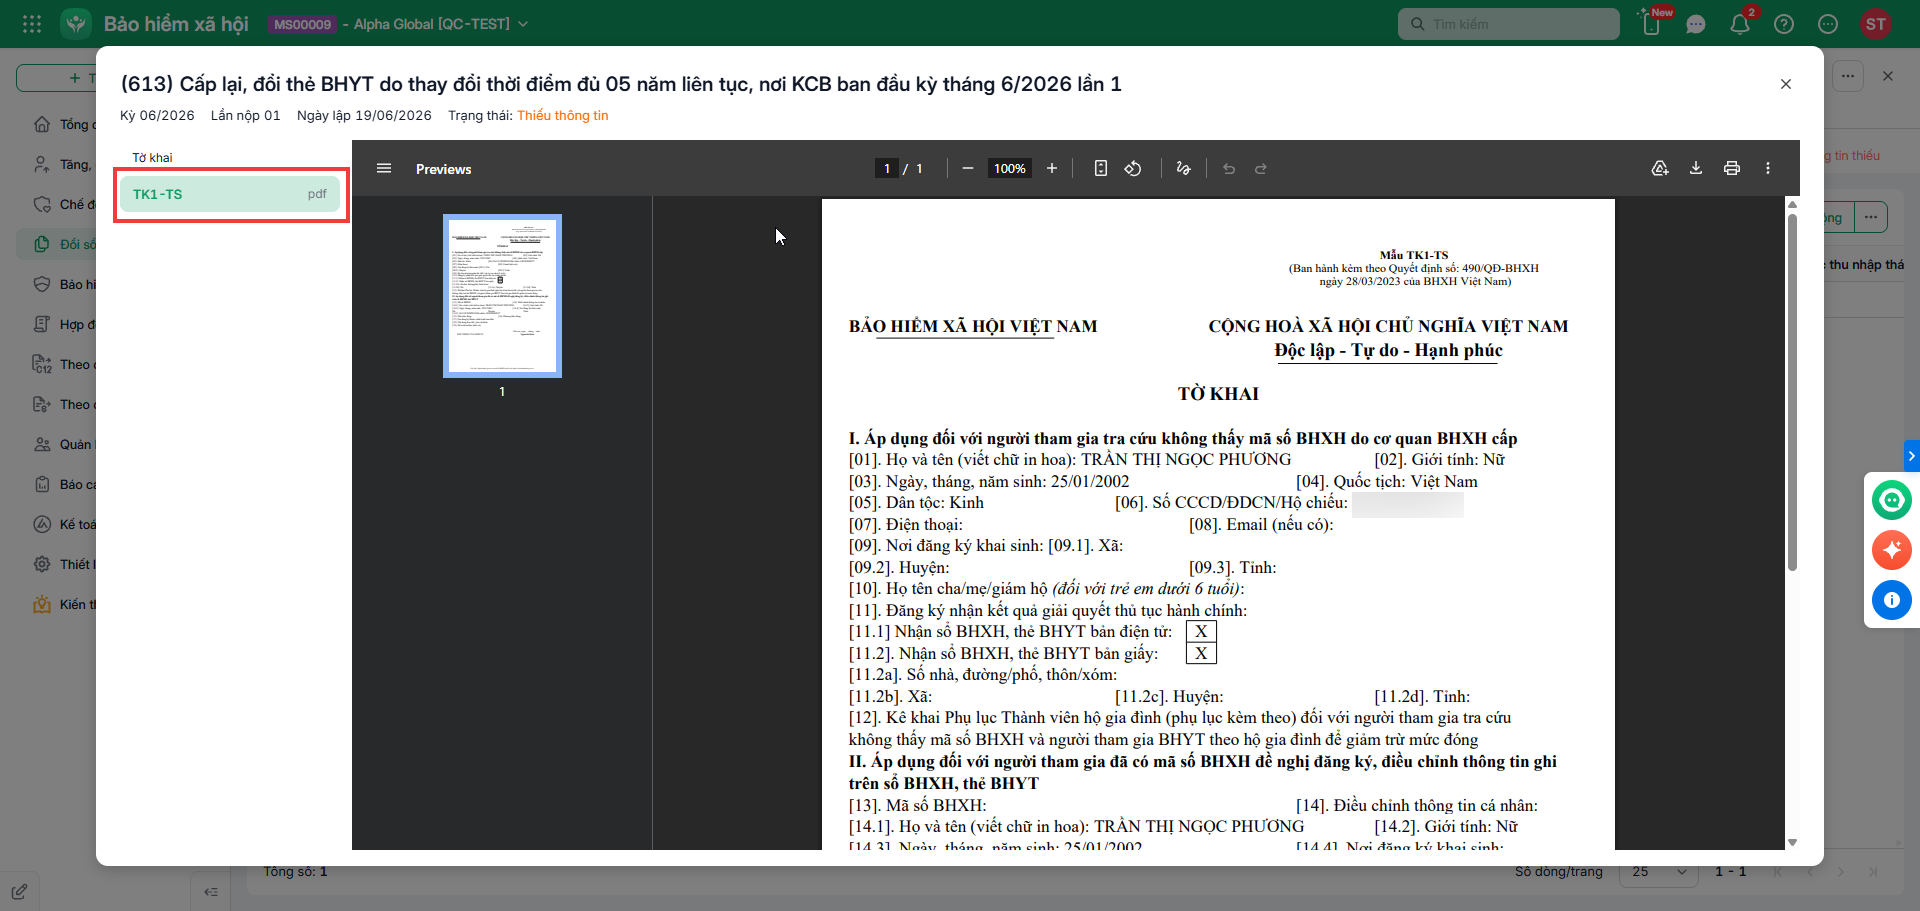Image resolution: width=1920 pixels, height=911 pixels.
Task: Focus the Tìm kiếm search box
Action: coord(1509,24)
